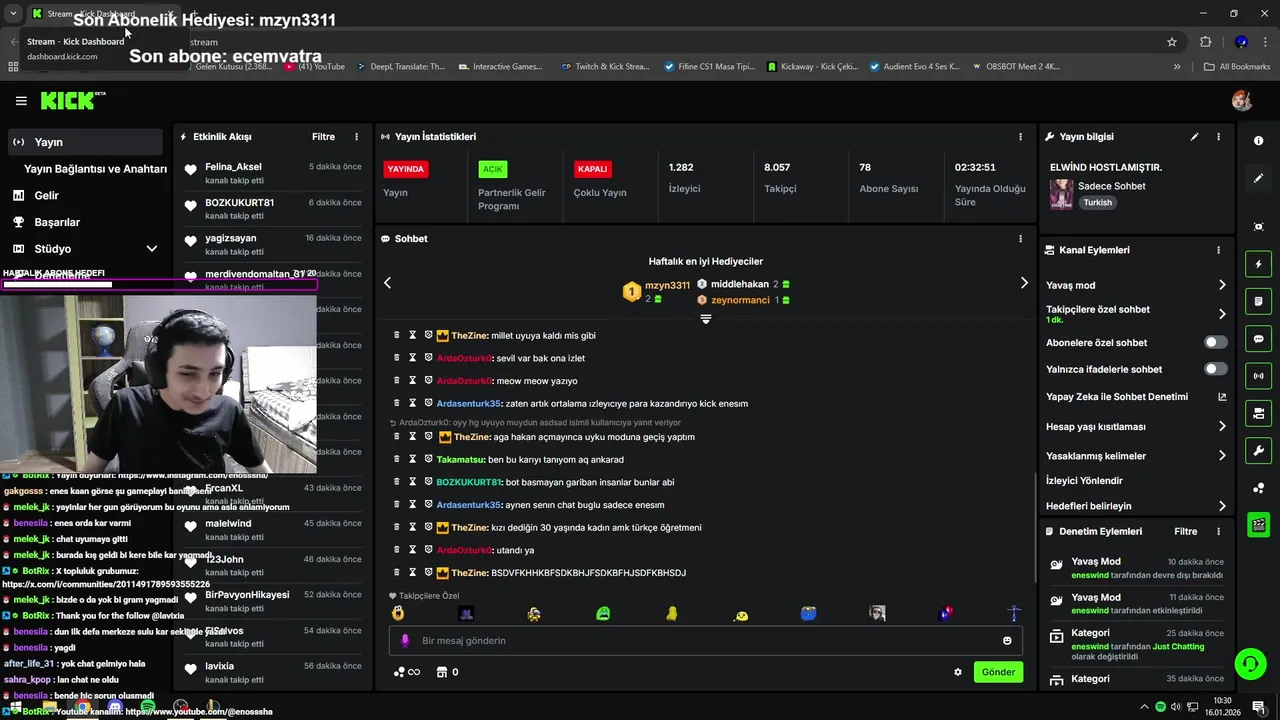Open the YouTube bookmark
This screenshot has width=1280, height=720.
click(314, 66)
